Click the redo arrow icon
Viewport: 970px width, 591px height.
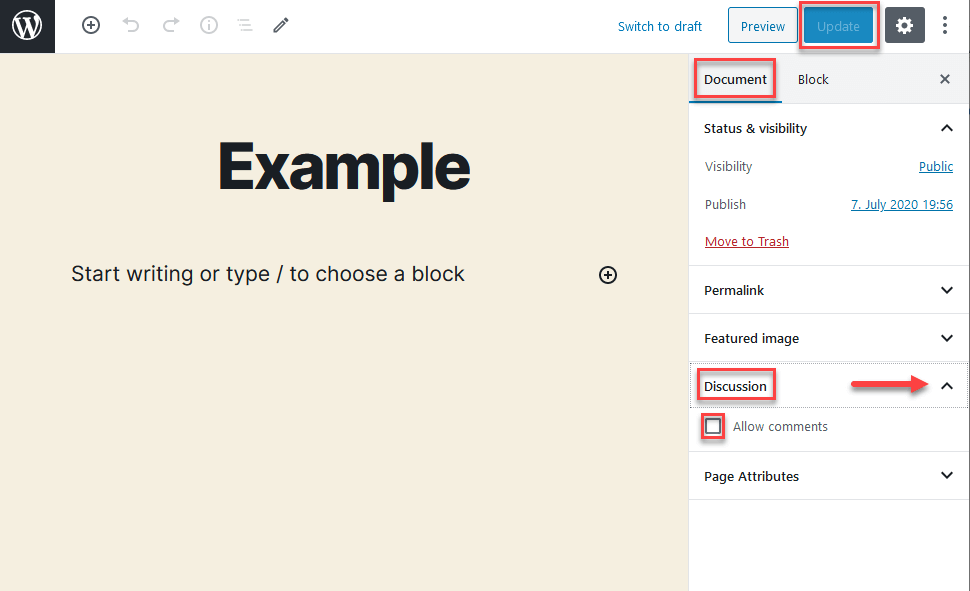pos(170,26)
